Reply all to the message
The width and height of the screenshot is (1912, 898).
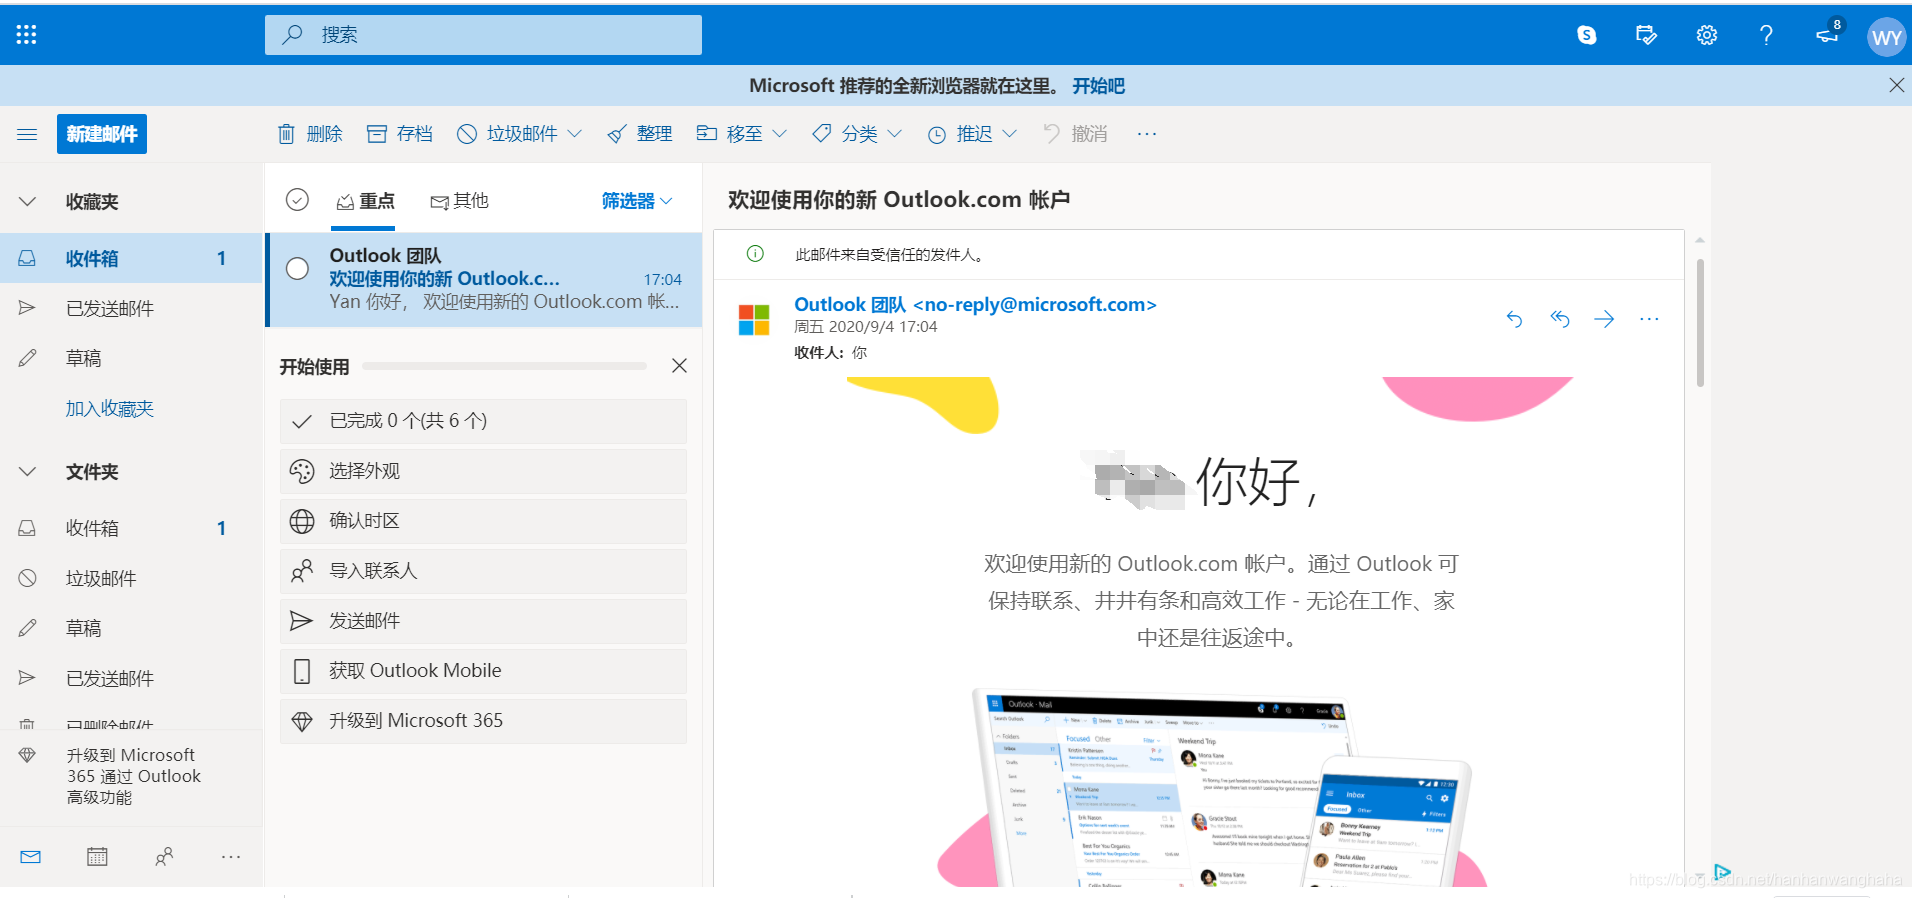pos(1560,319)
